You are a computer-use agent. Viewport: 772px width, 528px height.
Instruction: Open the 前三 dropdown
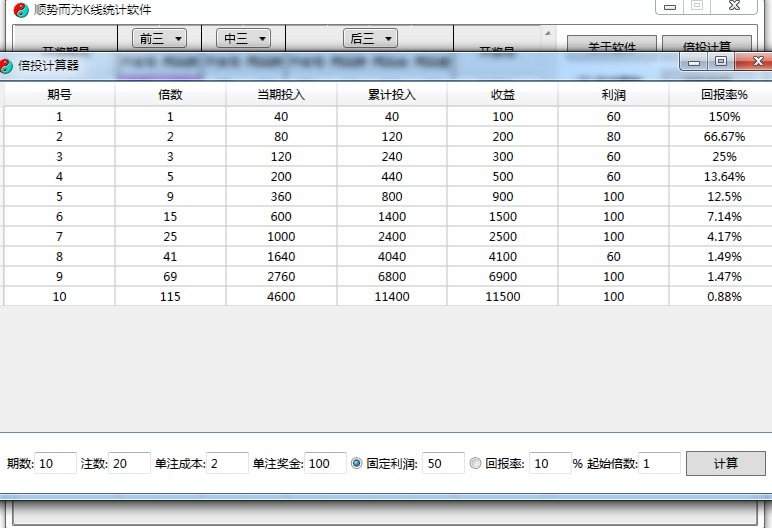click(x=160, y=38)
